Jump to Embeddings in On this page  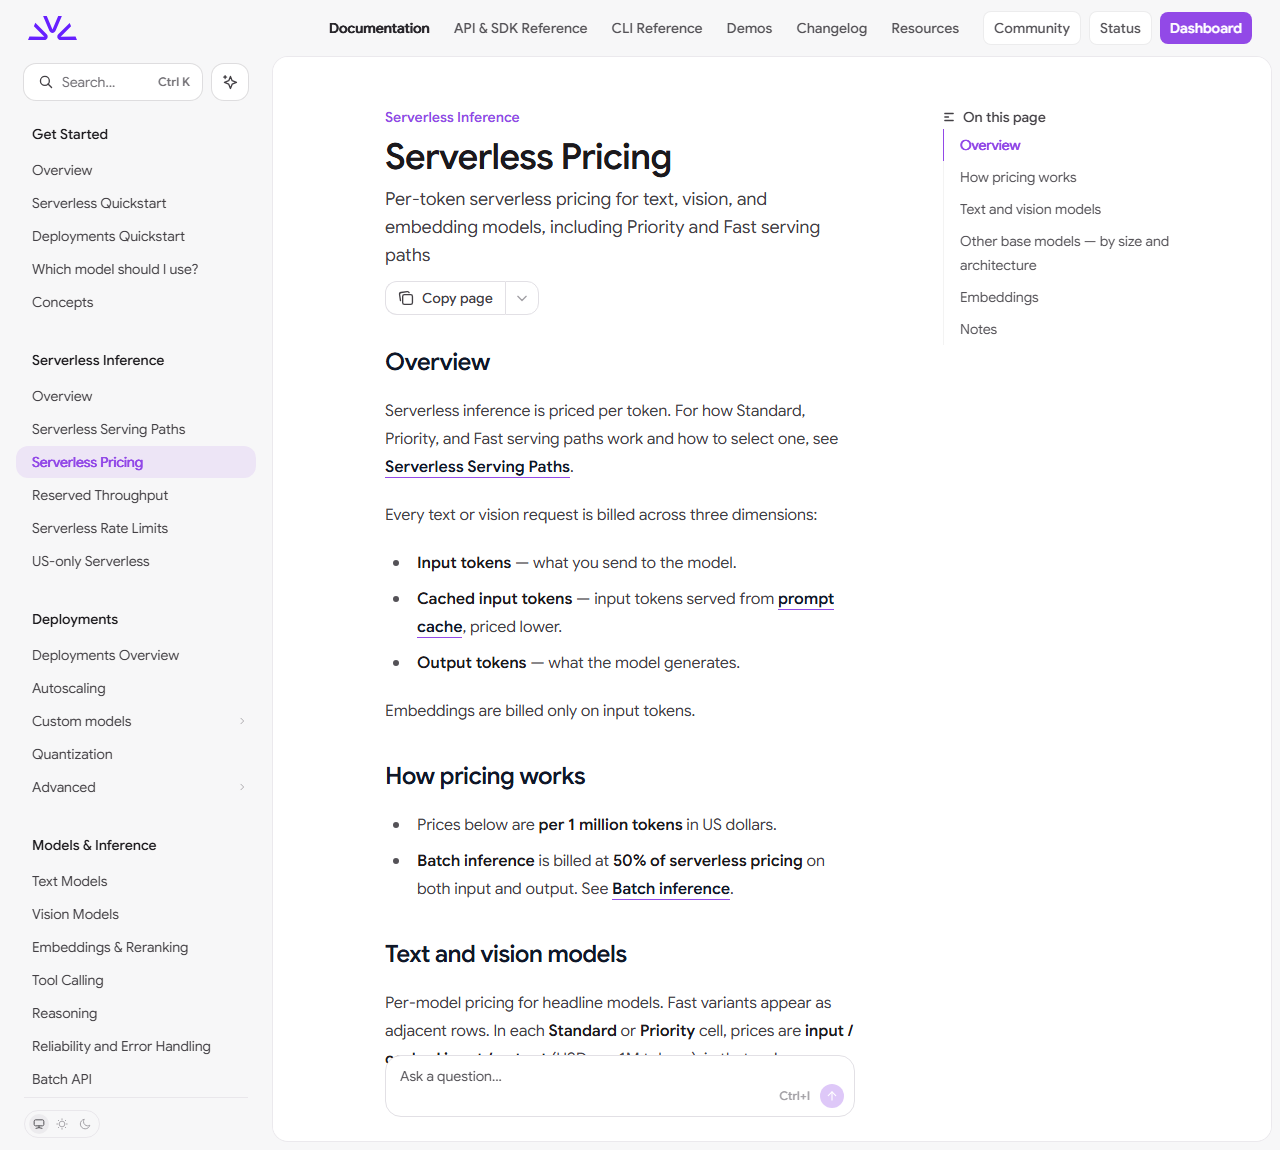(x=999, y=297)
